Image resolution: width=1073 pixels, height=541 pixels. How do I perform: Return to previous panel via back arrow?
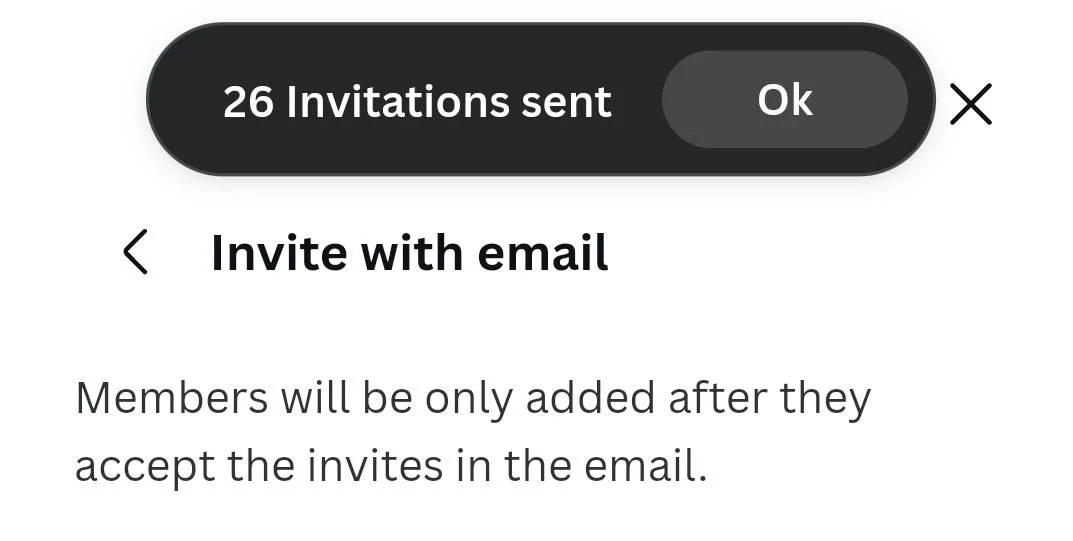(x=135, y=252)
